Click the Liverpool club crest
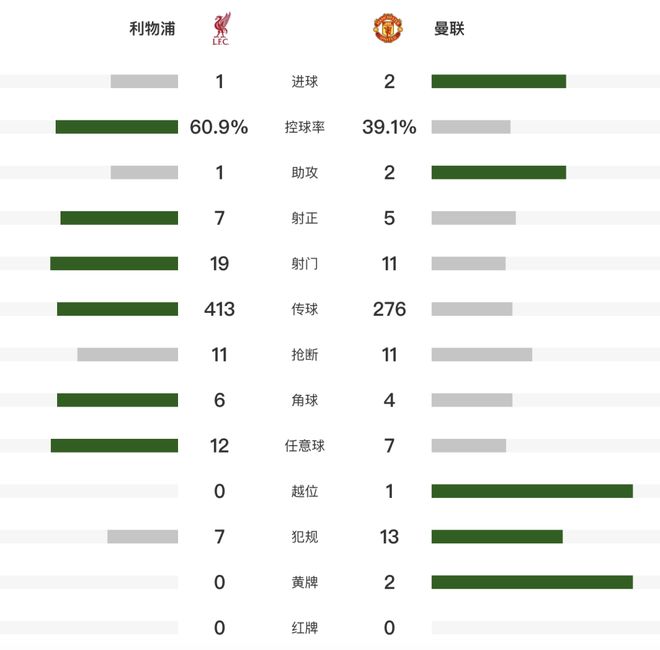 220,29
